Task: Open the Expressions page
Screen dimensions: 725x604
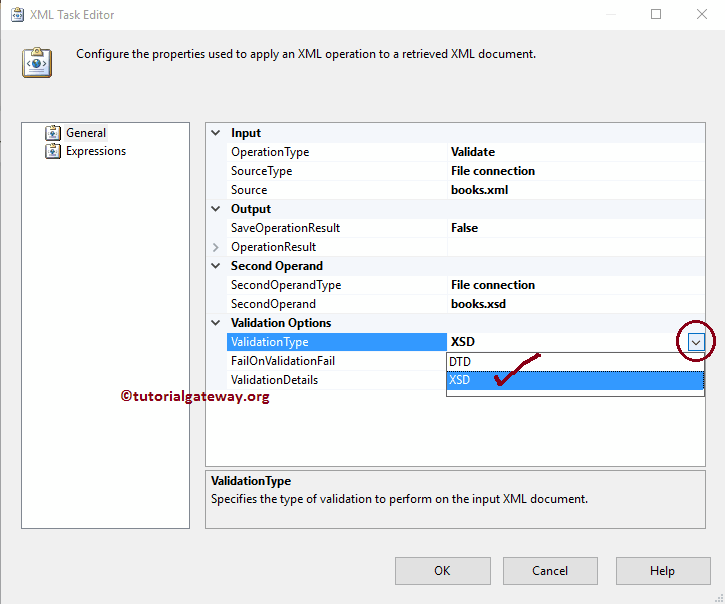Action: pyautogui.click(x=96, y=151)
